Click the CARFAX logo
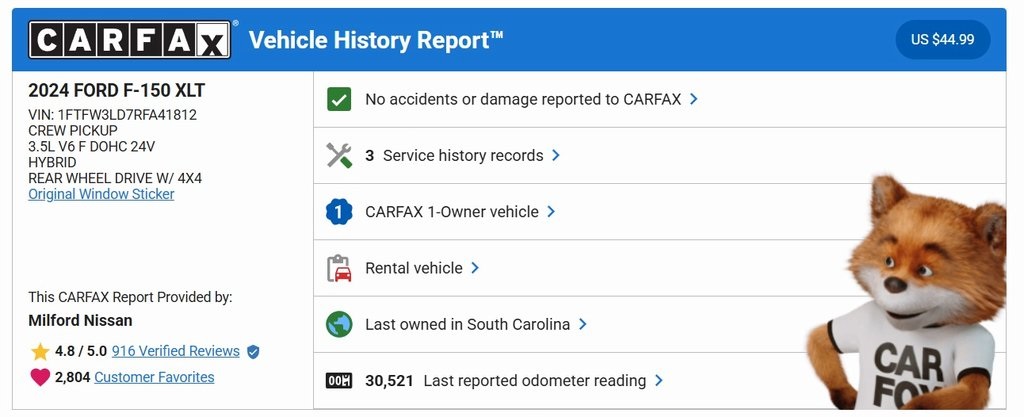The width and height of the screenshot is (1024, 417). [x=130, y=40]
